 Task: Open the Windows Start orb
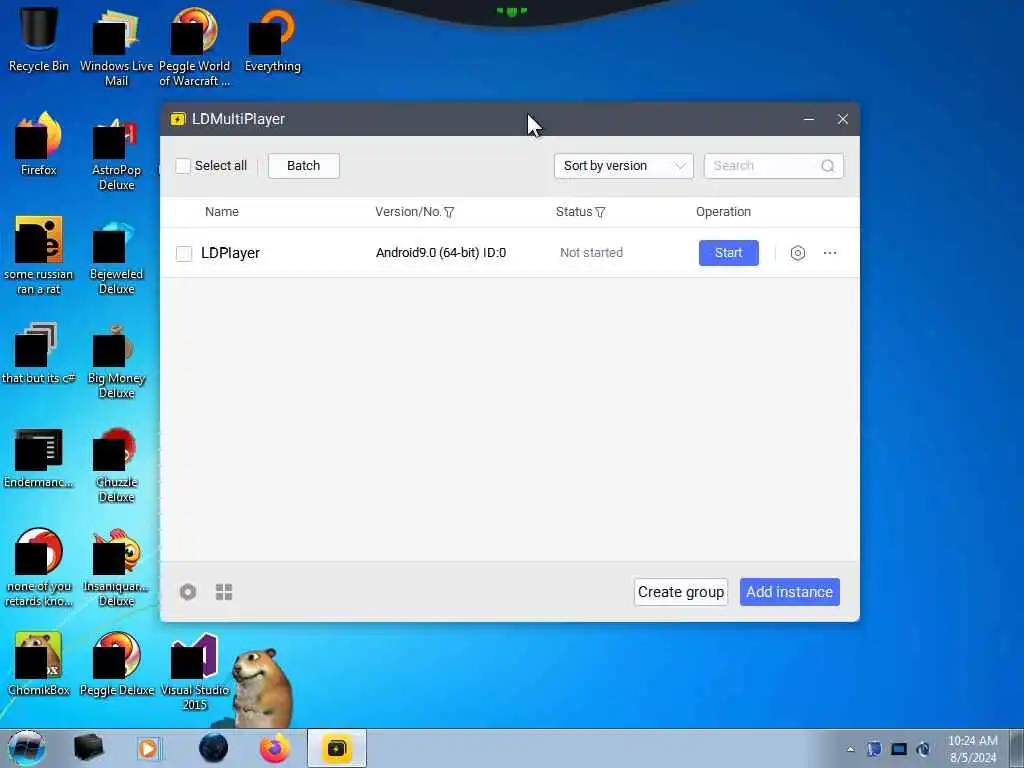[x=27, y=748]
